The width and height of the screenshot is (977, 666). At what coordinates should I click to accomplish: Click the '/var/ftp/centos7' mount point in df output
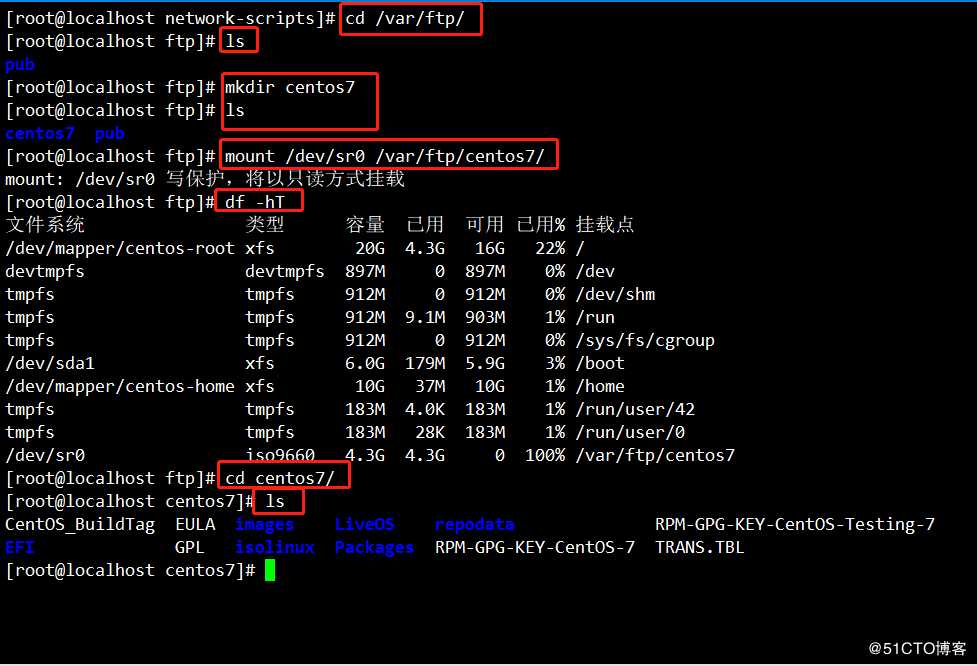coord(655,455)
